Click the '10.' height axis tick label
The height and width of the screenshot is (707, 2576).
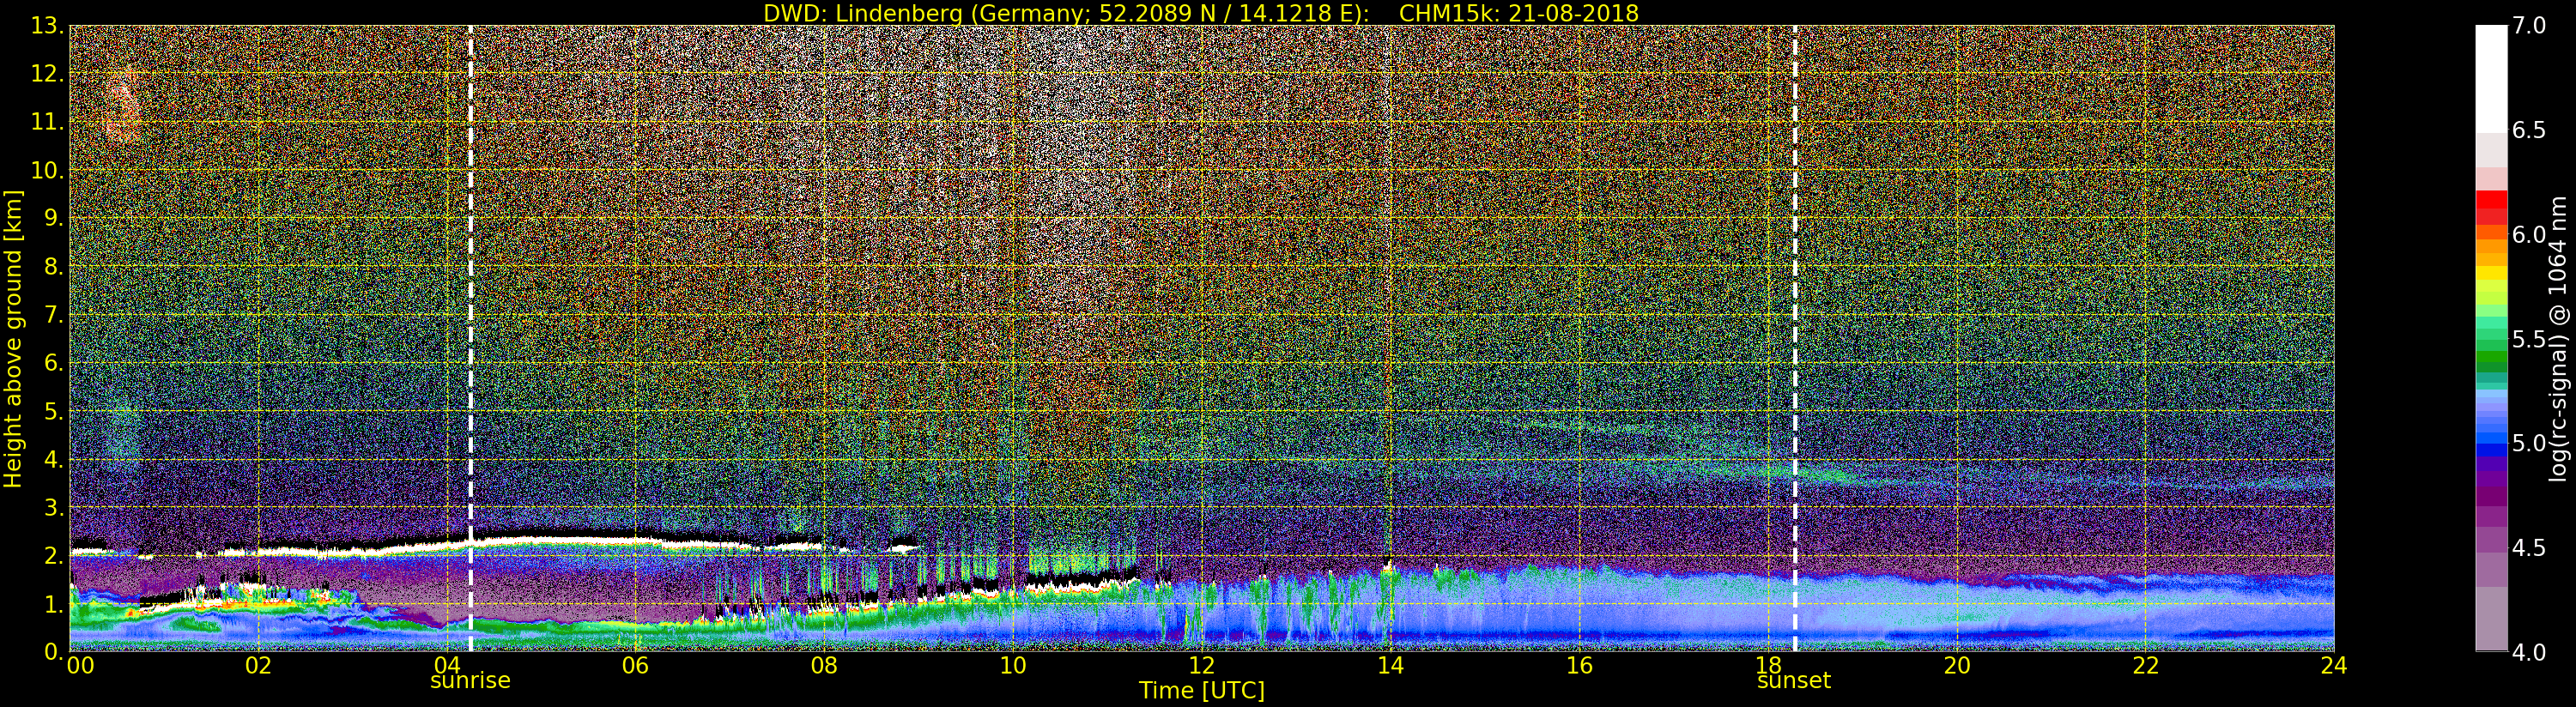[x=48, y=170]
